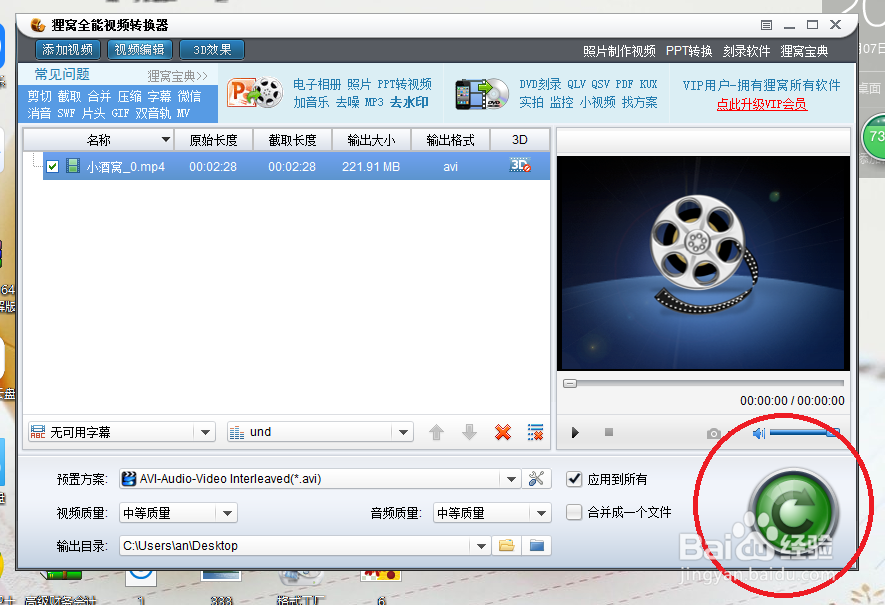
Task: Expand the 无可用字幕 subtitle dropdown
Action: point(207,432)
